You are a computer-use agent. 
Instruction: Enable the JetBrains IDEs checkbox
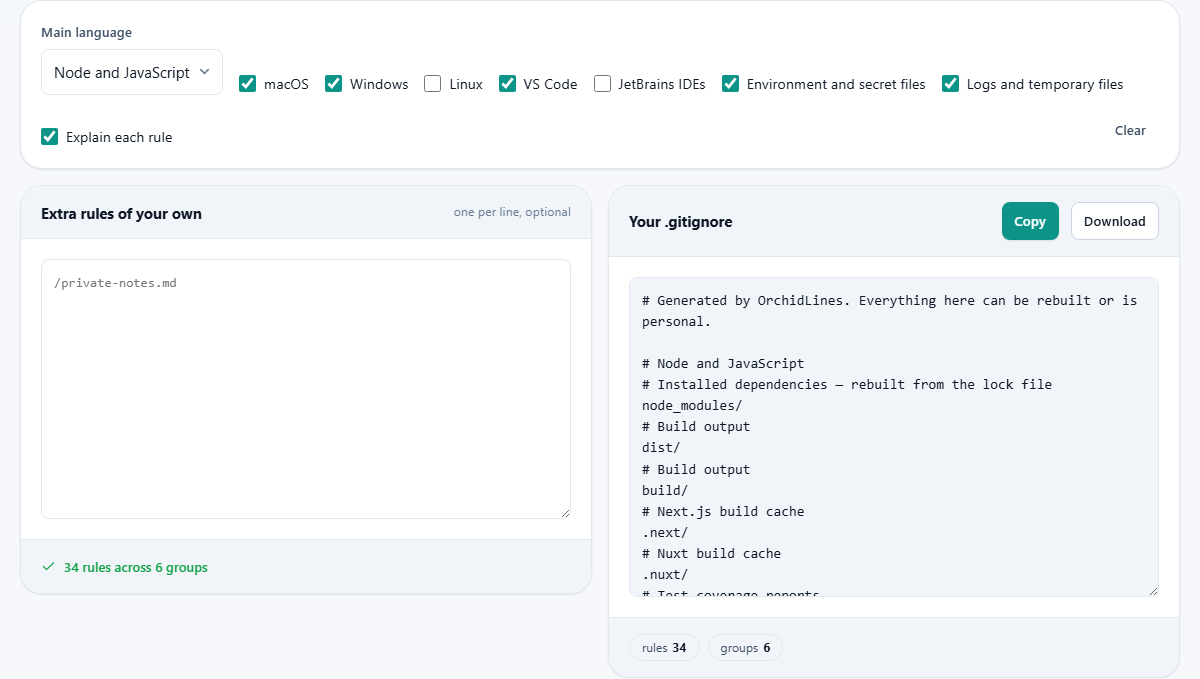coord(602,84)
